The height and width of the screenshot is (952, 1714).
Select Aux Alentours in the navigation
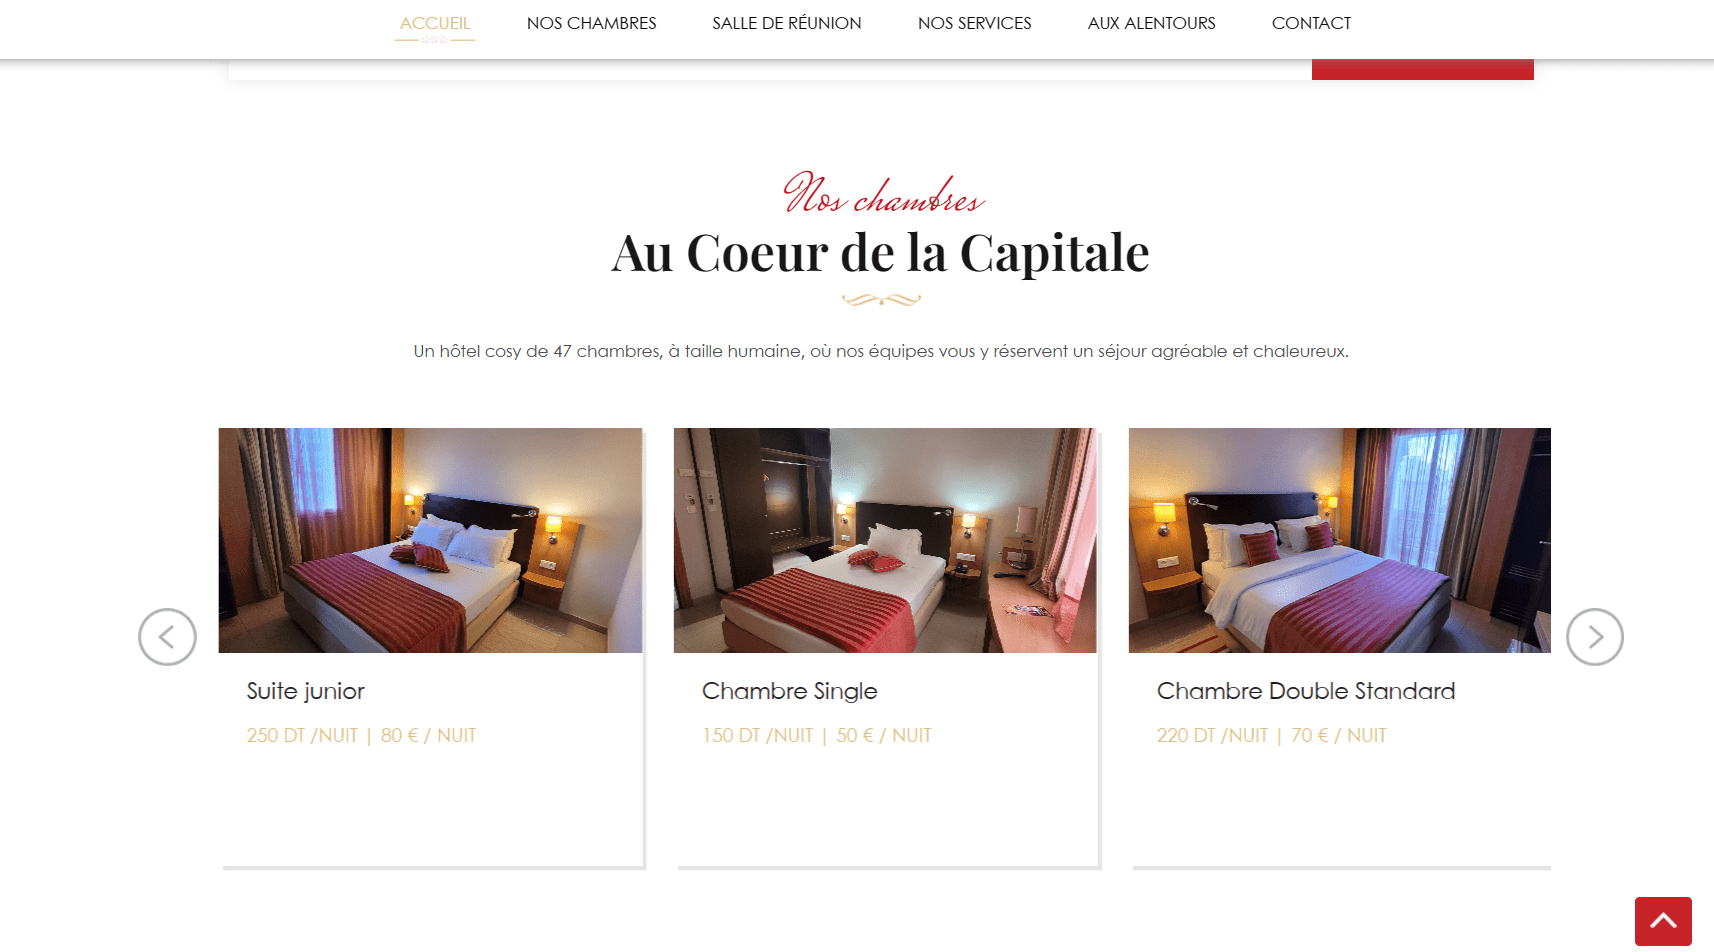(1152, 23)
